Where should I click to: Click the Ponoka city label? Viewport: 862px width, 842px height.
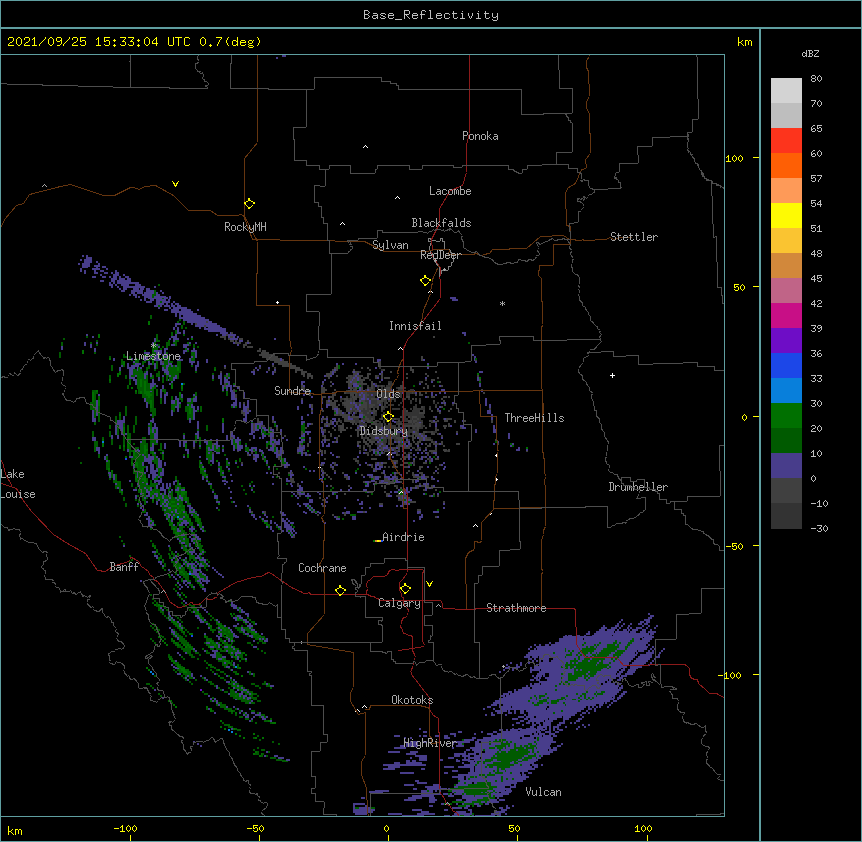click(480, 136)
